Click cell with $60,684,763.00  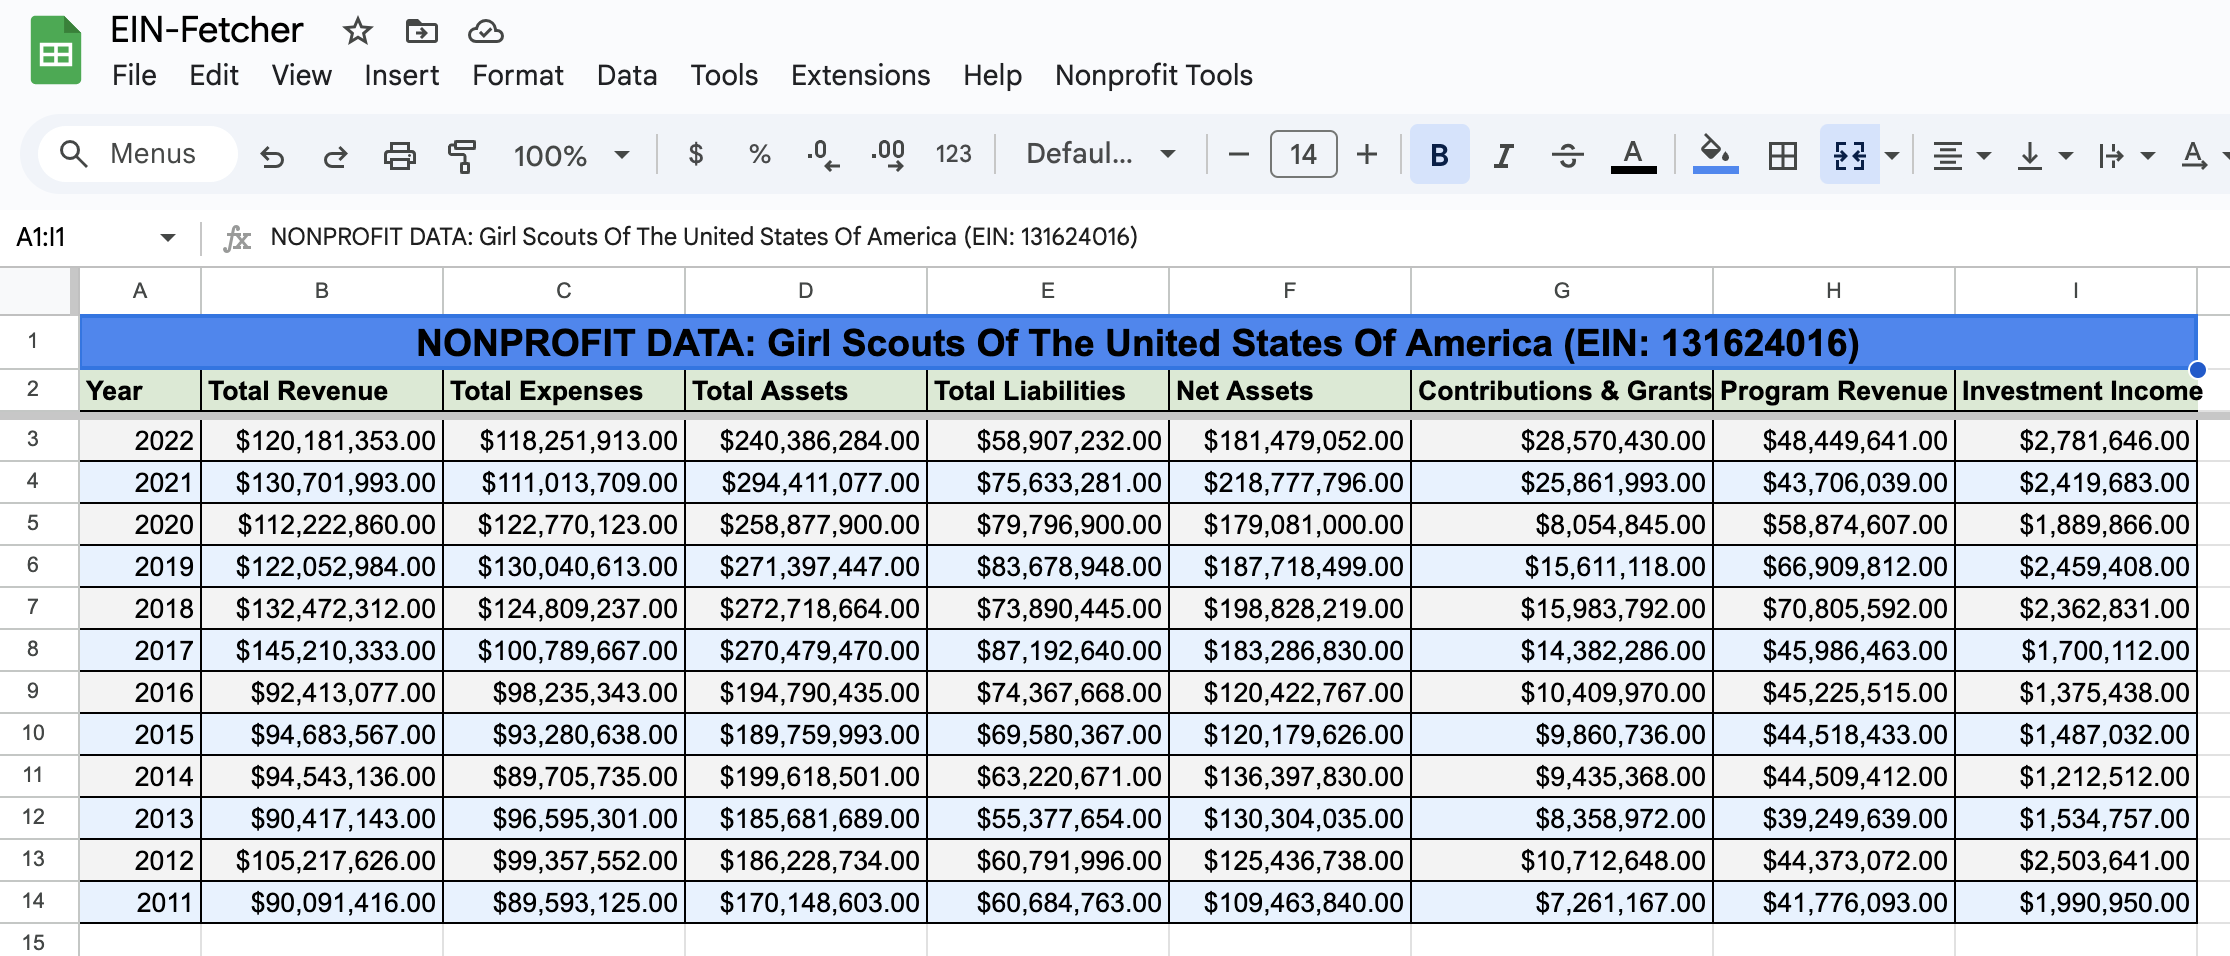[x=1048, y=902]
